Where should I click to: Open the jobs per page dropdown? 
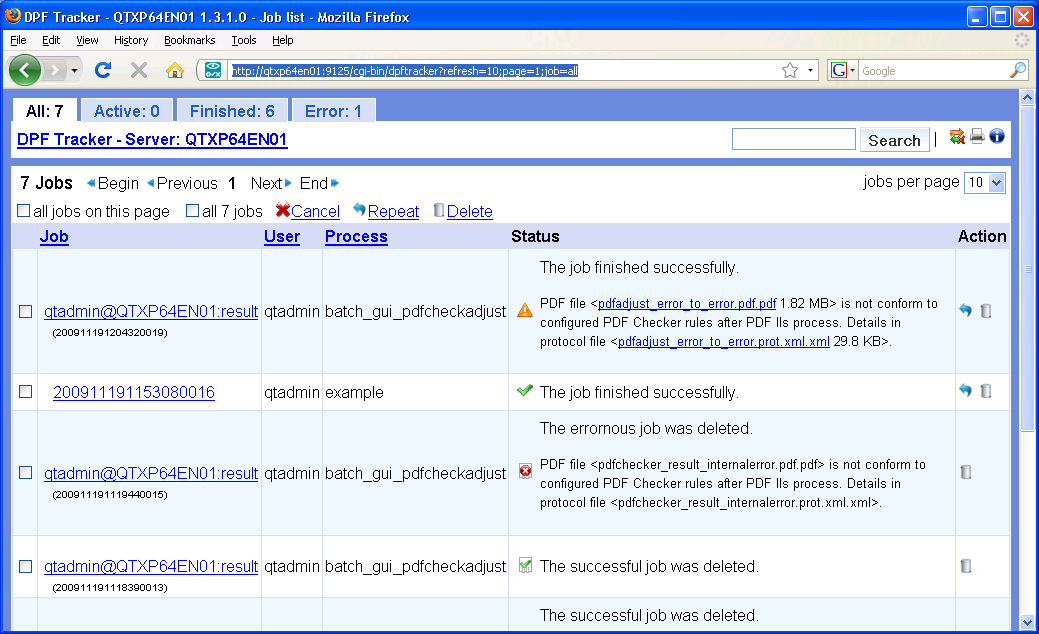(984, 183)
